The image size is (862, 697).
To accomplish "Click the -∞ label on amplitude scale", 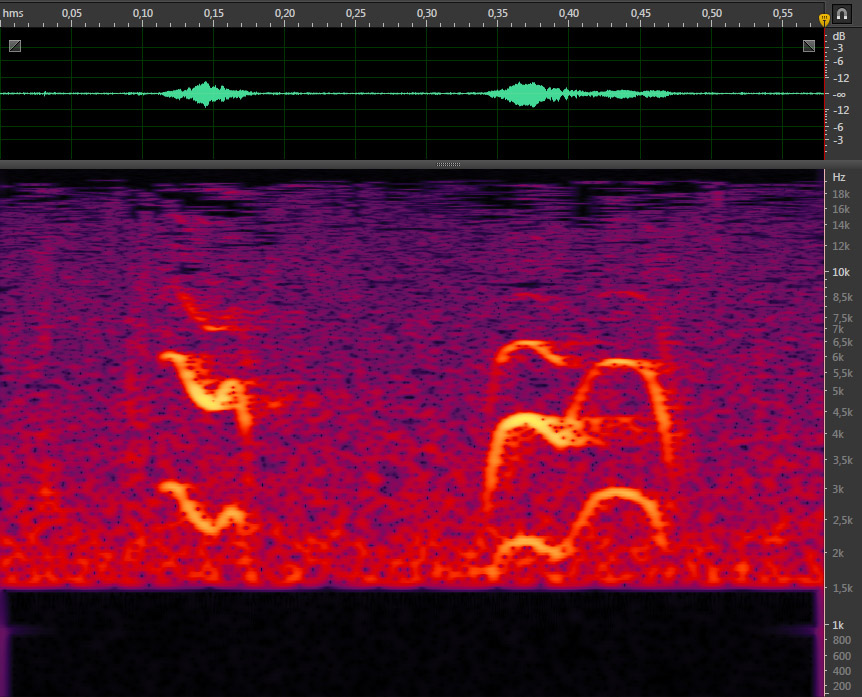I will click(x=839, y=95).
